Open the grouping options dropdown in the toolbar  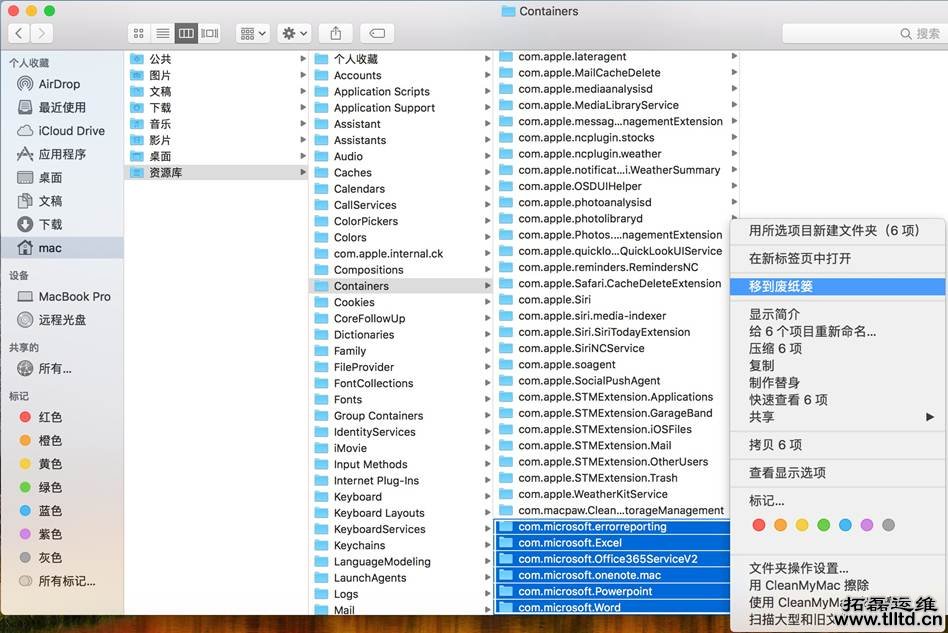[253, 33]
